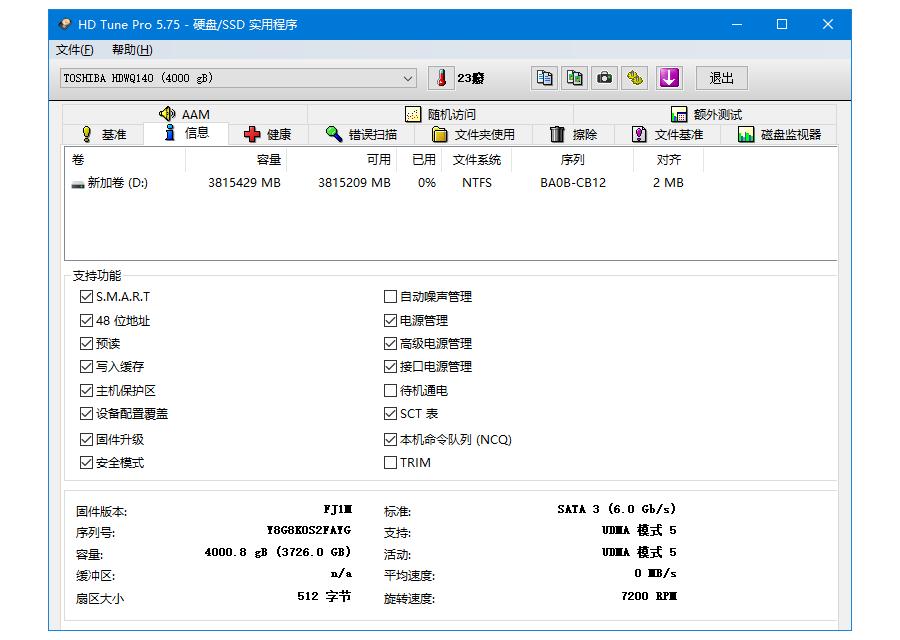Check the 自动噪声管理 checkbox
This screenshot has width=900, height=640.
pyautogui.click(x=390, y=296)
